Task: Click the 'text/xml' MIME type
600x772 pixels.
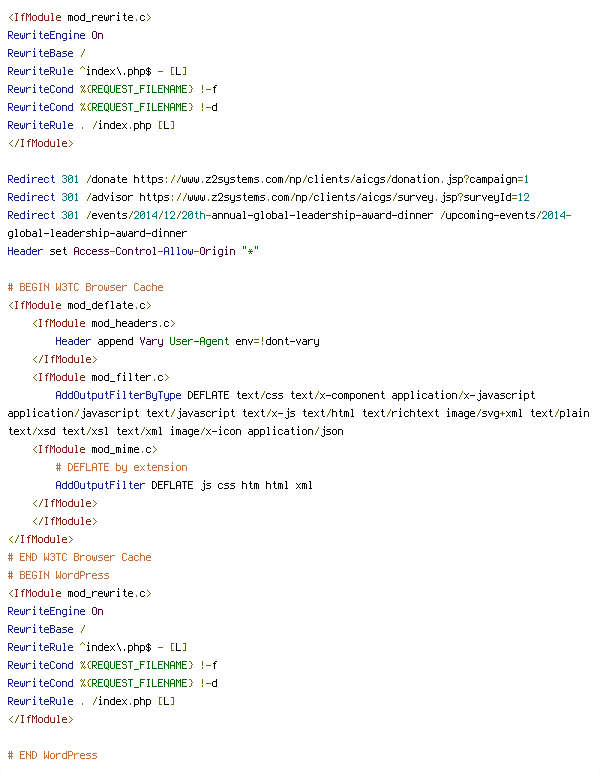Action: point(139,431)
